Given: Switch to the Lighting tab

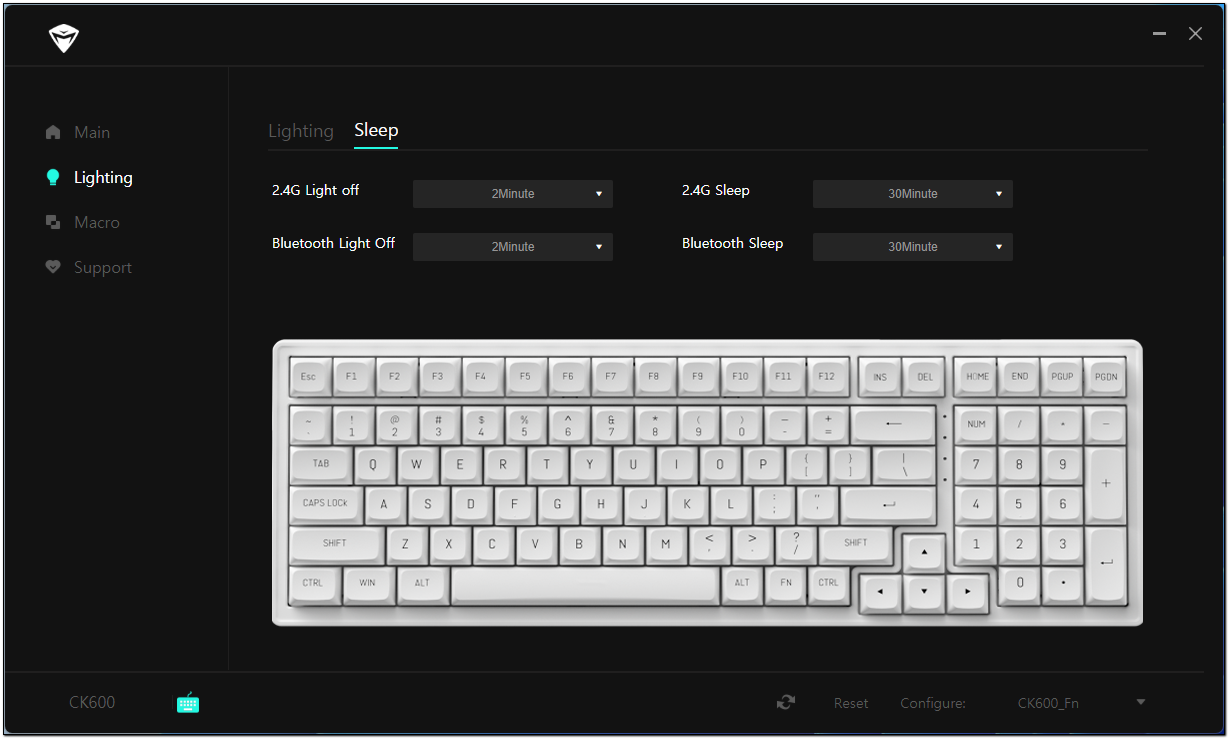Looking at the screenshot, I should (300, 131).
